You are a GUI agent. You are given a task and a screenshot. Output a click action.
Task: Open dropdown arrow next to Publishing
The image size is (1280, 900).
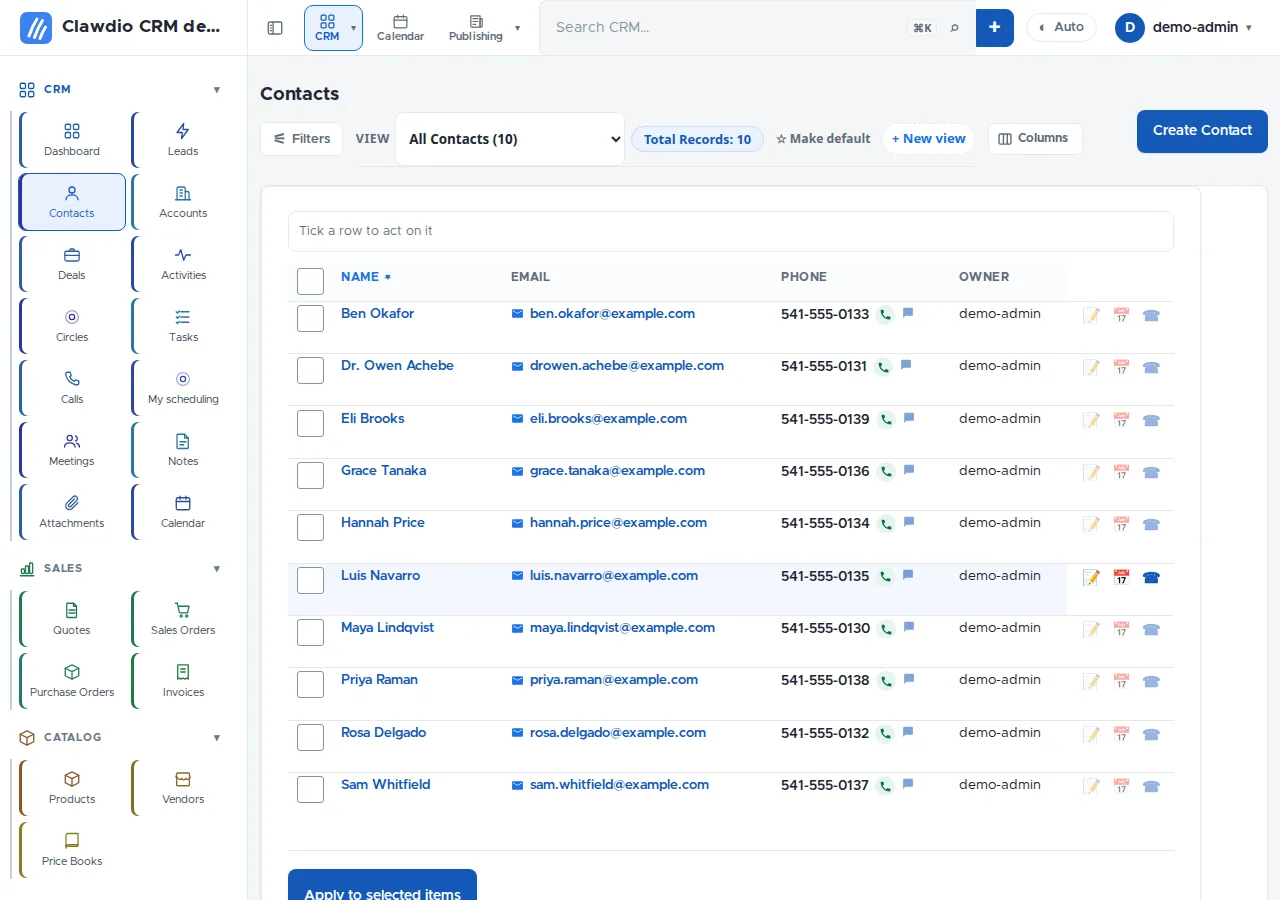(517, 28)
